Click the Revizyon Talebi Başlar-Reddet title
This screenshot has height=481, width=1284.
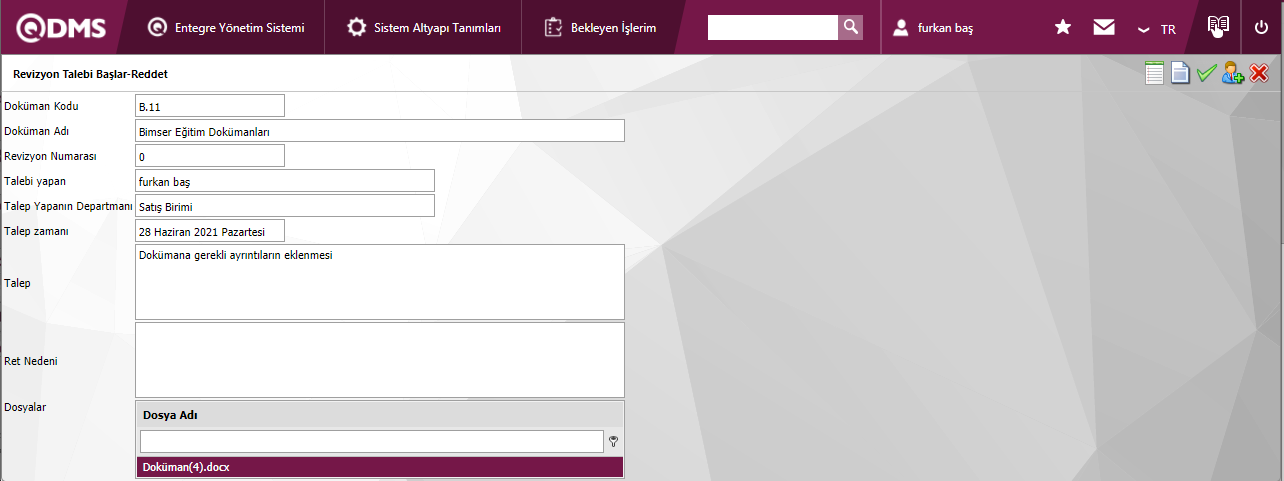90,74
